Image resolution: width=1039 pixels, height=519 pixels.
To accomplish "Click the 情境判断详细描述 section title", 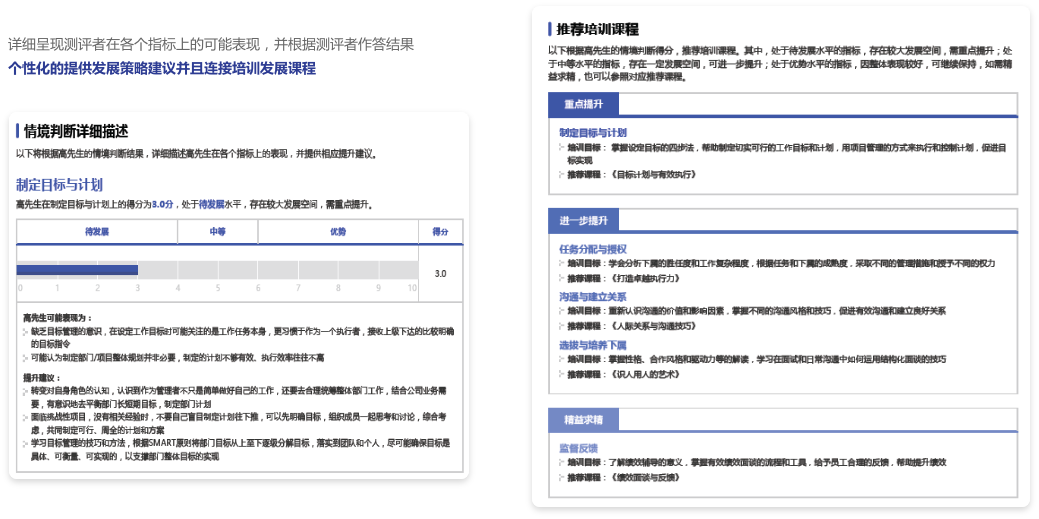I will tap(76, 131).
